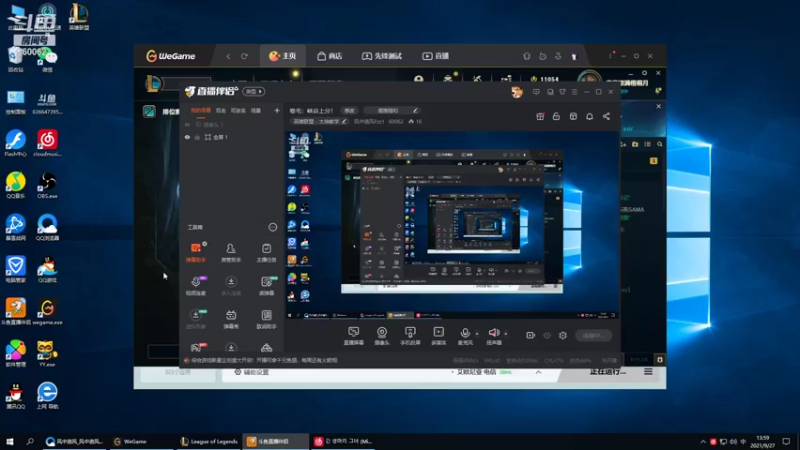
Task: Open 歌词助手 tool in toolbox
Action: tap(266, 319)
